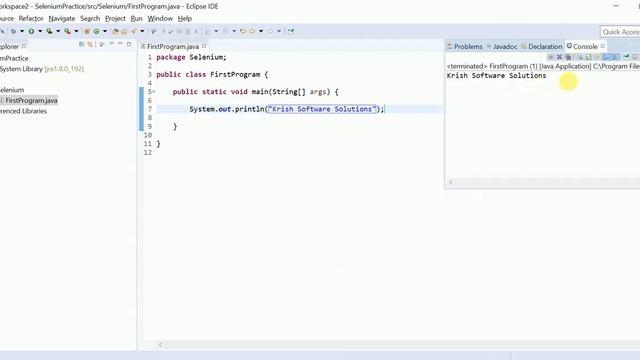Open the Search menu

pyautogui.click(x=90, y=18)
